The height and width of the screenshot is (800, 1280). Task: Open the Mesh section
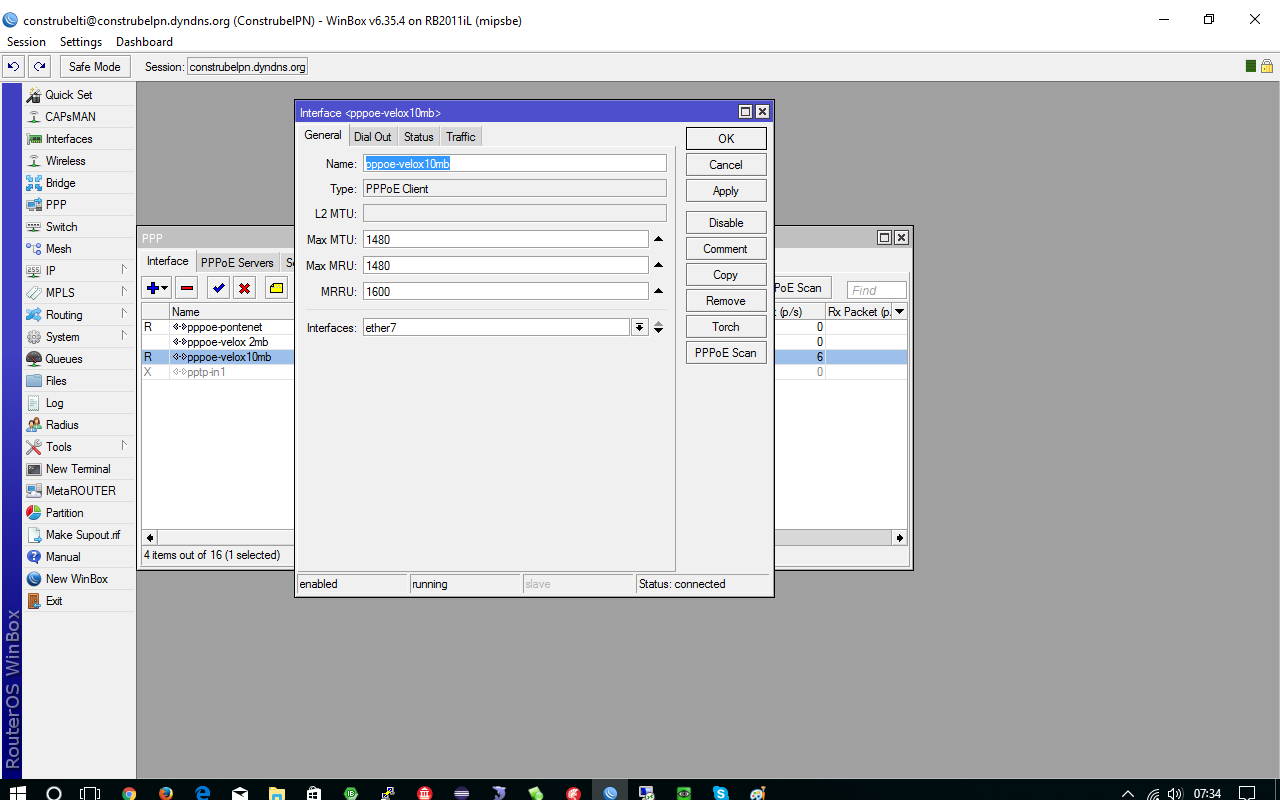(x=58, y=249)
